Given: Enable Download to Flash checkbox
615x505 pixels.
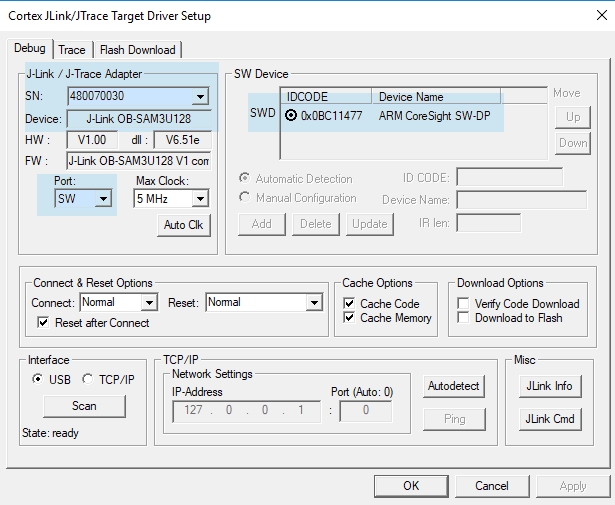Looking at the screenshot, I should click(x=463, y=318).
